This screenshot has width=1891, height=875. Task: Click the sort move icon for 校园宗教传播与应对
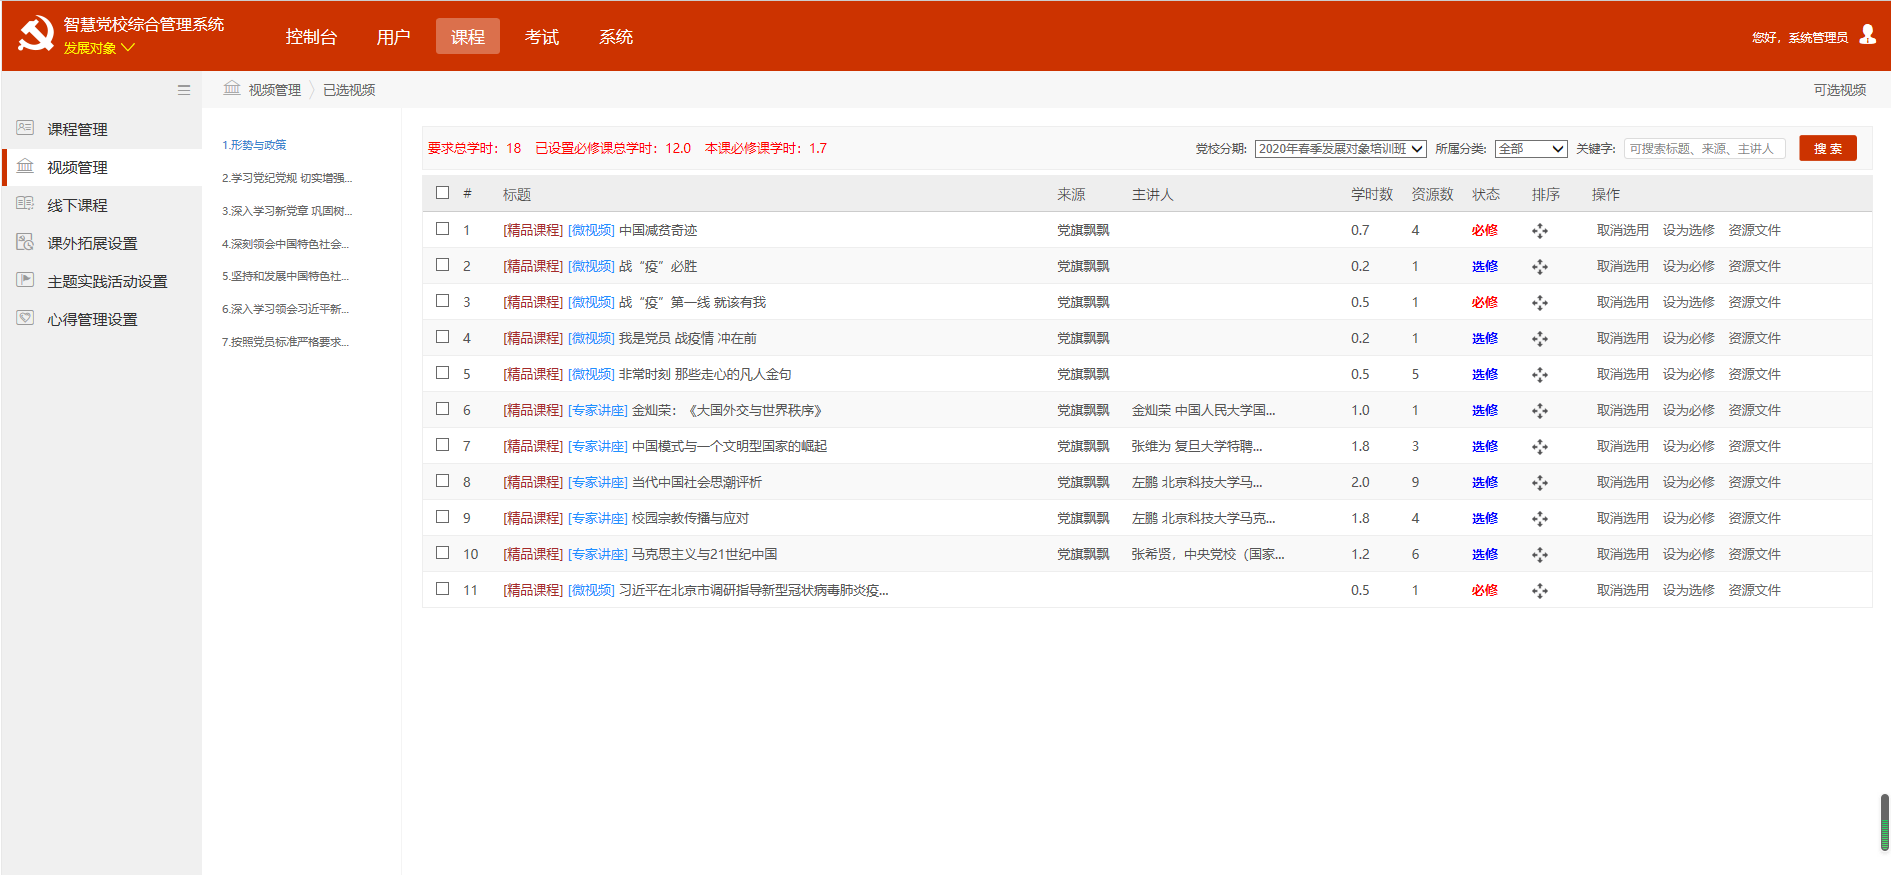coord(1540,519)
